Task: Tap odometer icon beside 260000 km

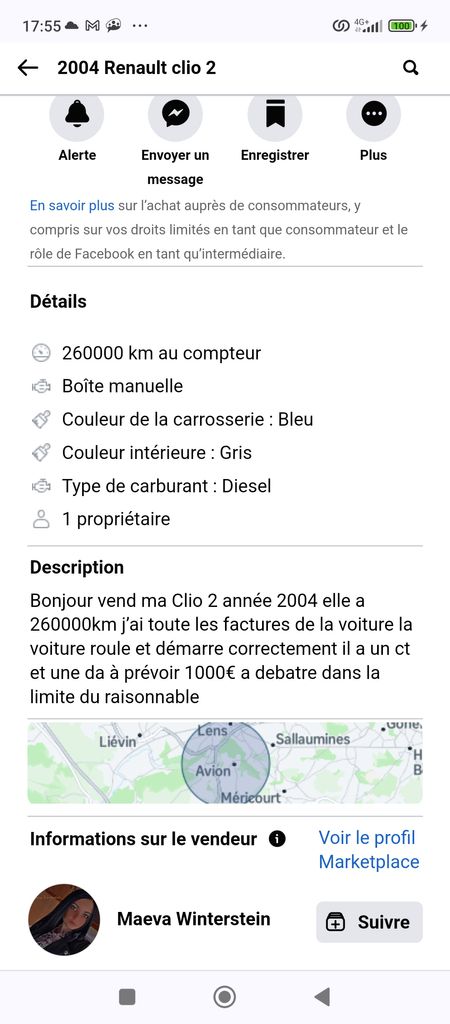Action: (41, 353)
